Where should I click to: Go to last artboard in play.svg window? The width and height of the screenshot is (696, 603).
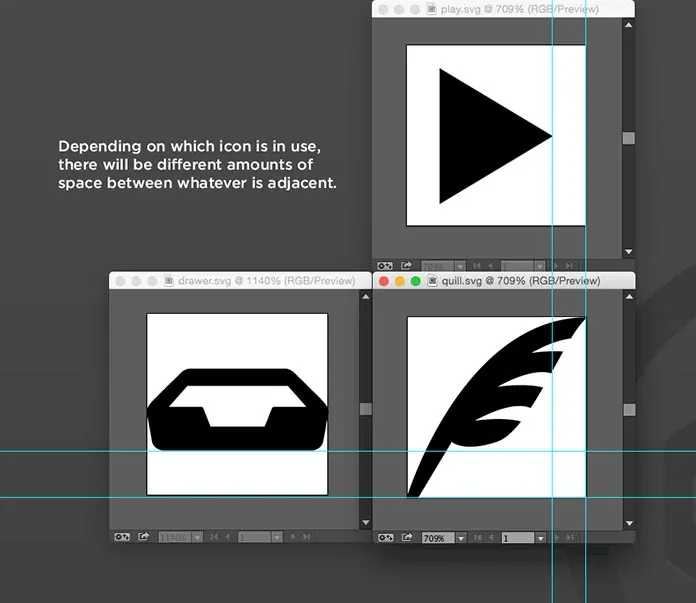(569, 266)
